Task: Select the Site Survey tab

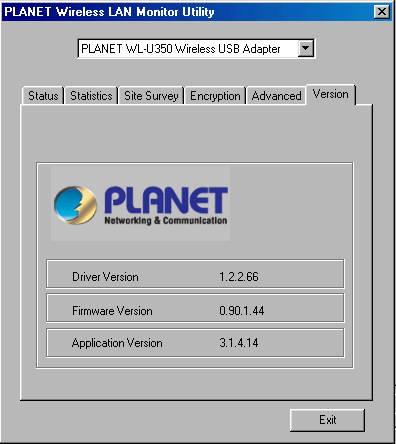Action: click(x=151, y=96)
